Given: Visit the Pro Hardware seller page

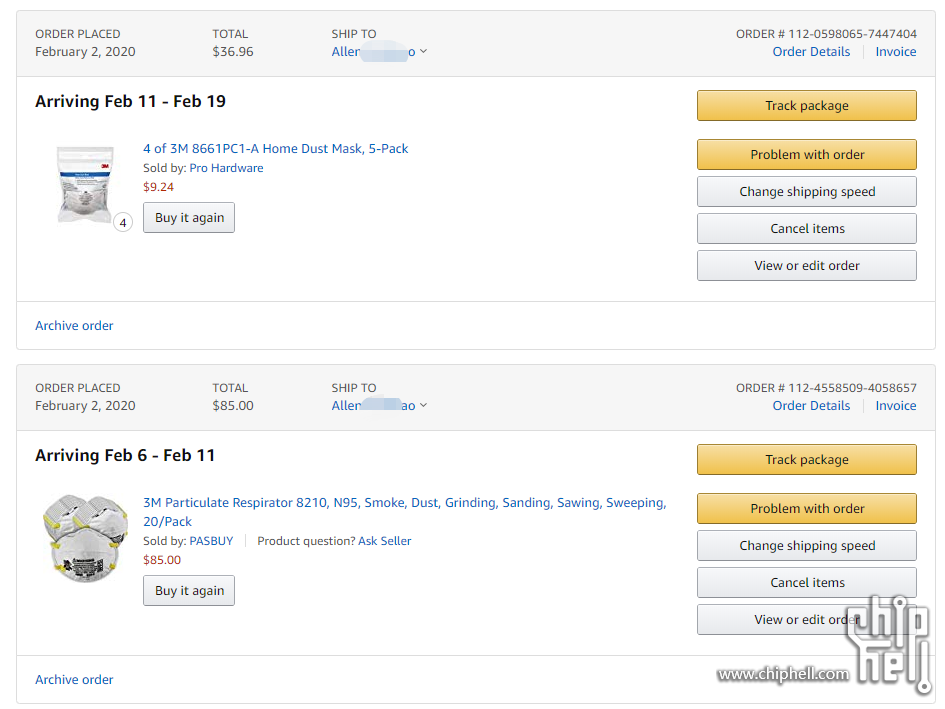Looking at the screenshot, I should point(226,168).
